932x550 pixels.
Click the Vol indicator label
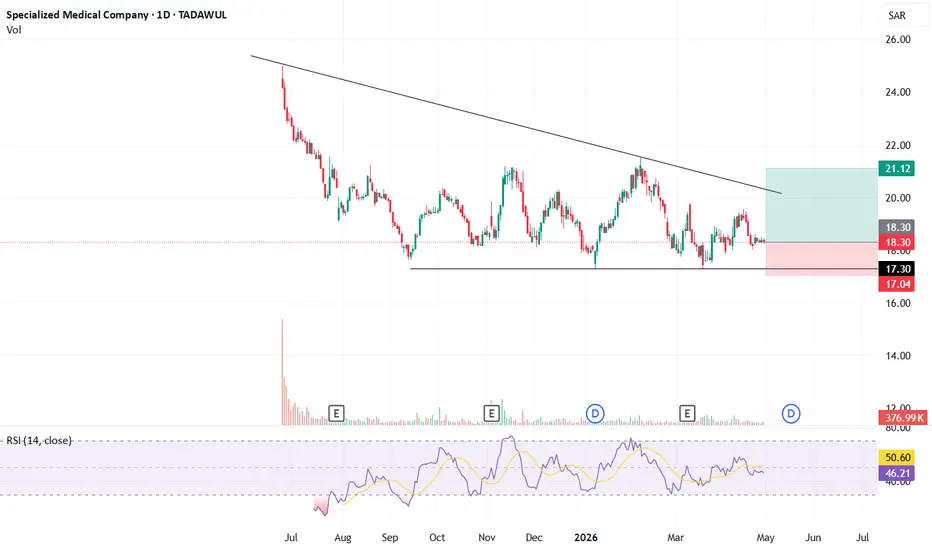click(14, 30)
